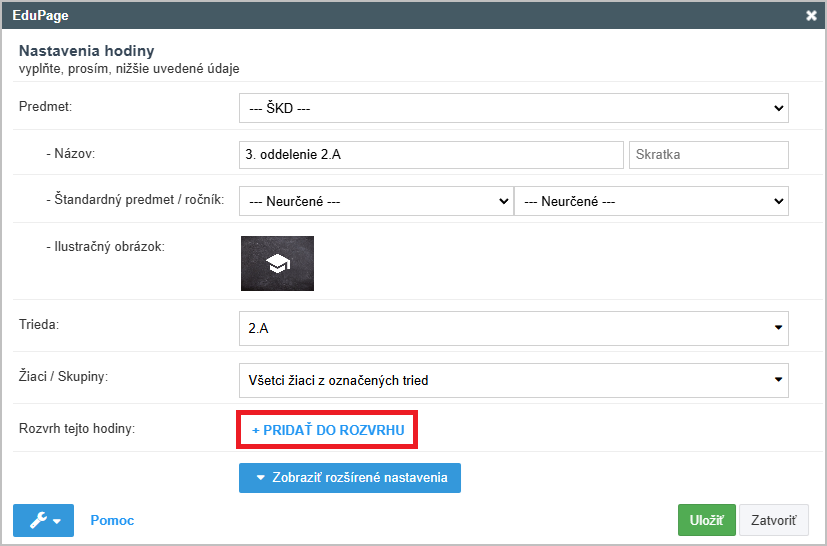The width and height of the screenshot is (827, 546).
Task: Click the graduation cap illustration image
Action: point(277,264)
